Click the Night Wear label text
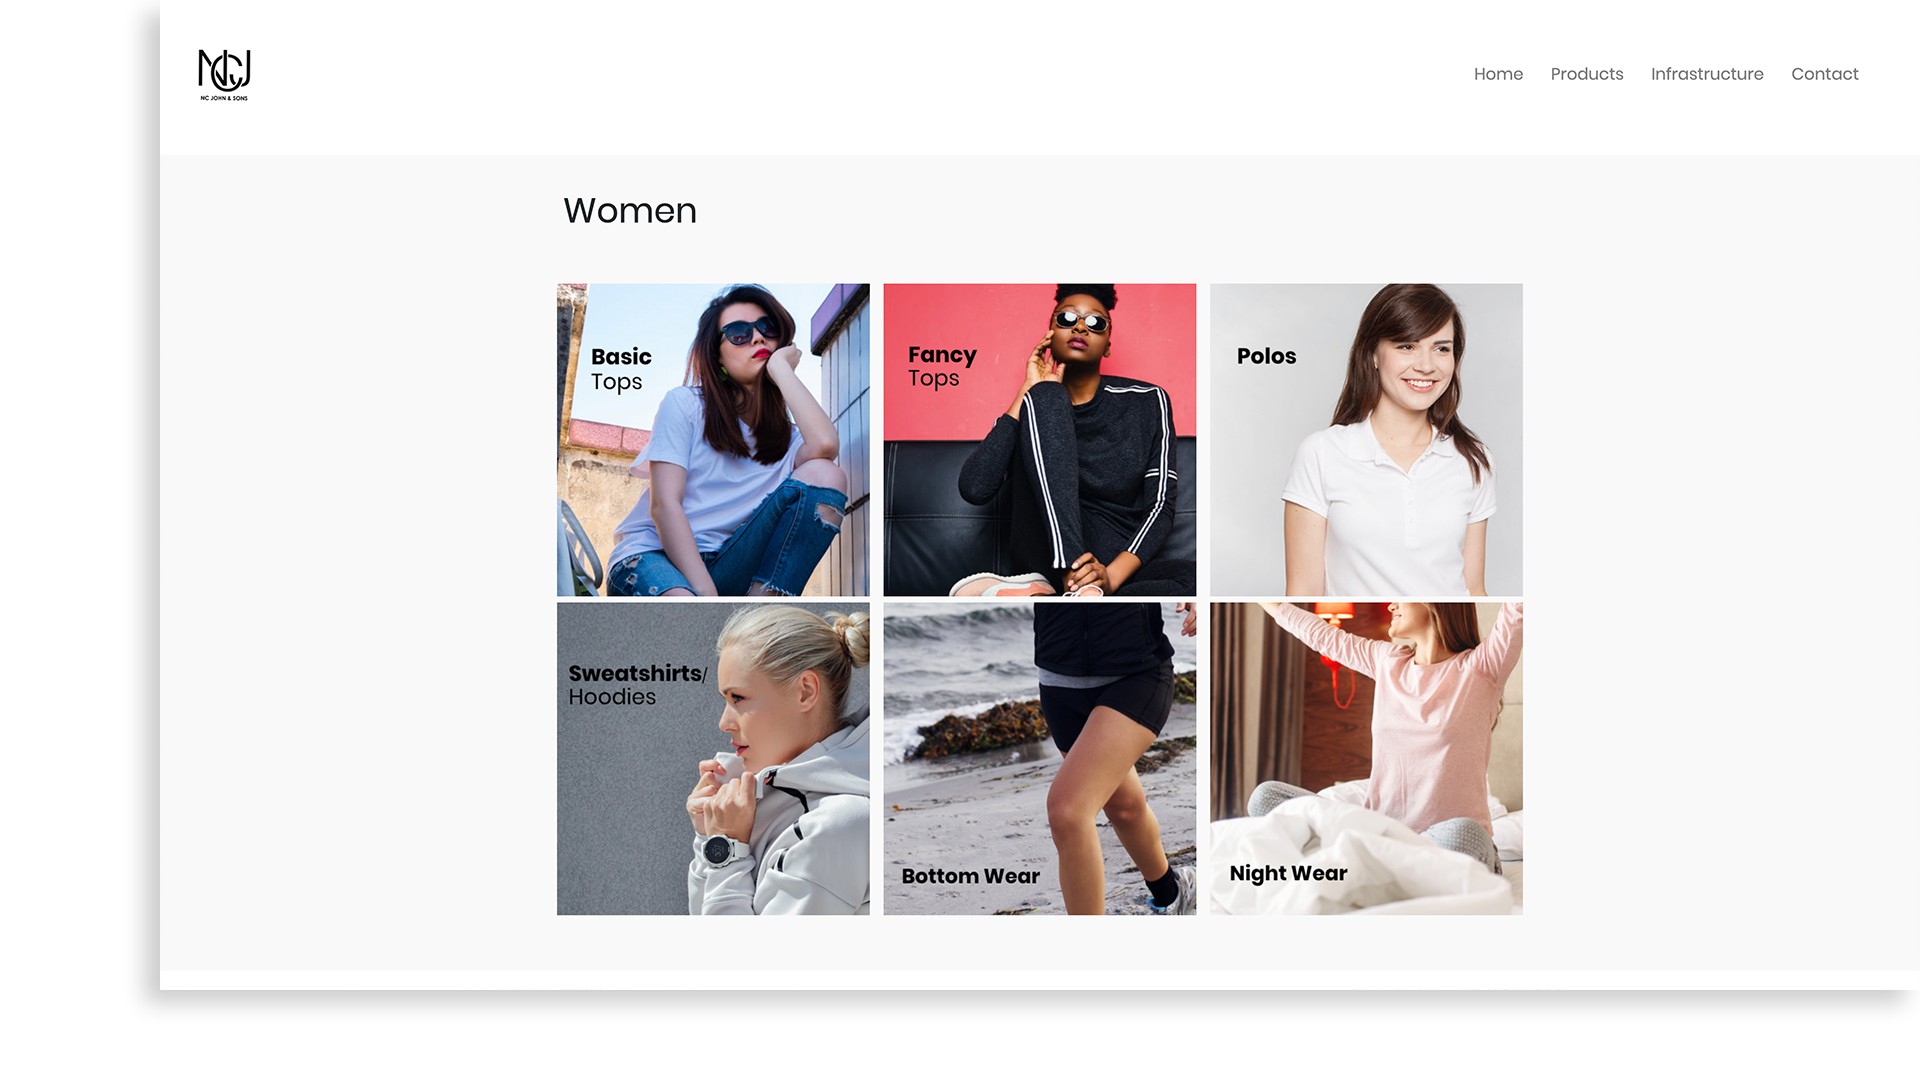The width and height of the screenshot is (1920, 1080). click(1288, 874)
